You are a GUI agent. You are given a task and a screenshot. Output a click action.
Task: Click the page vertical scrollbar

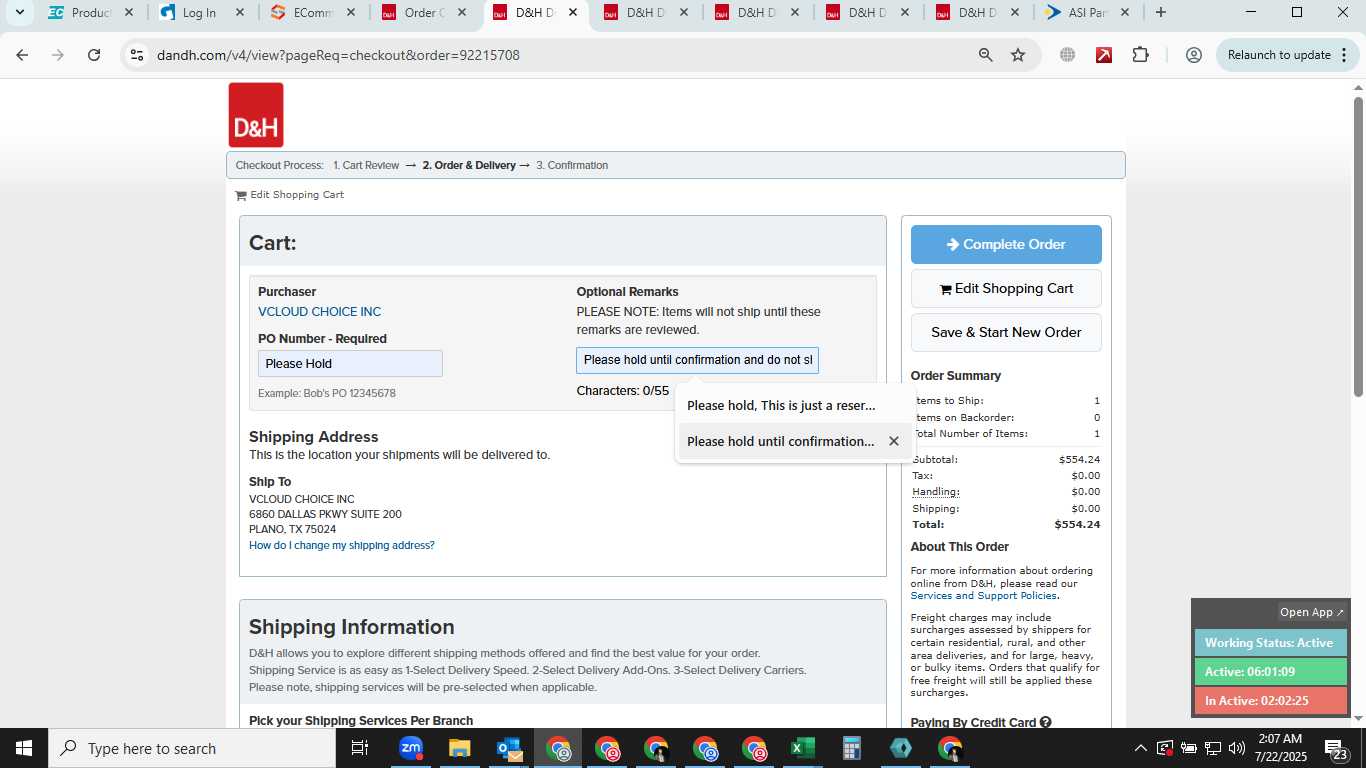1359,245
